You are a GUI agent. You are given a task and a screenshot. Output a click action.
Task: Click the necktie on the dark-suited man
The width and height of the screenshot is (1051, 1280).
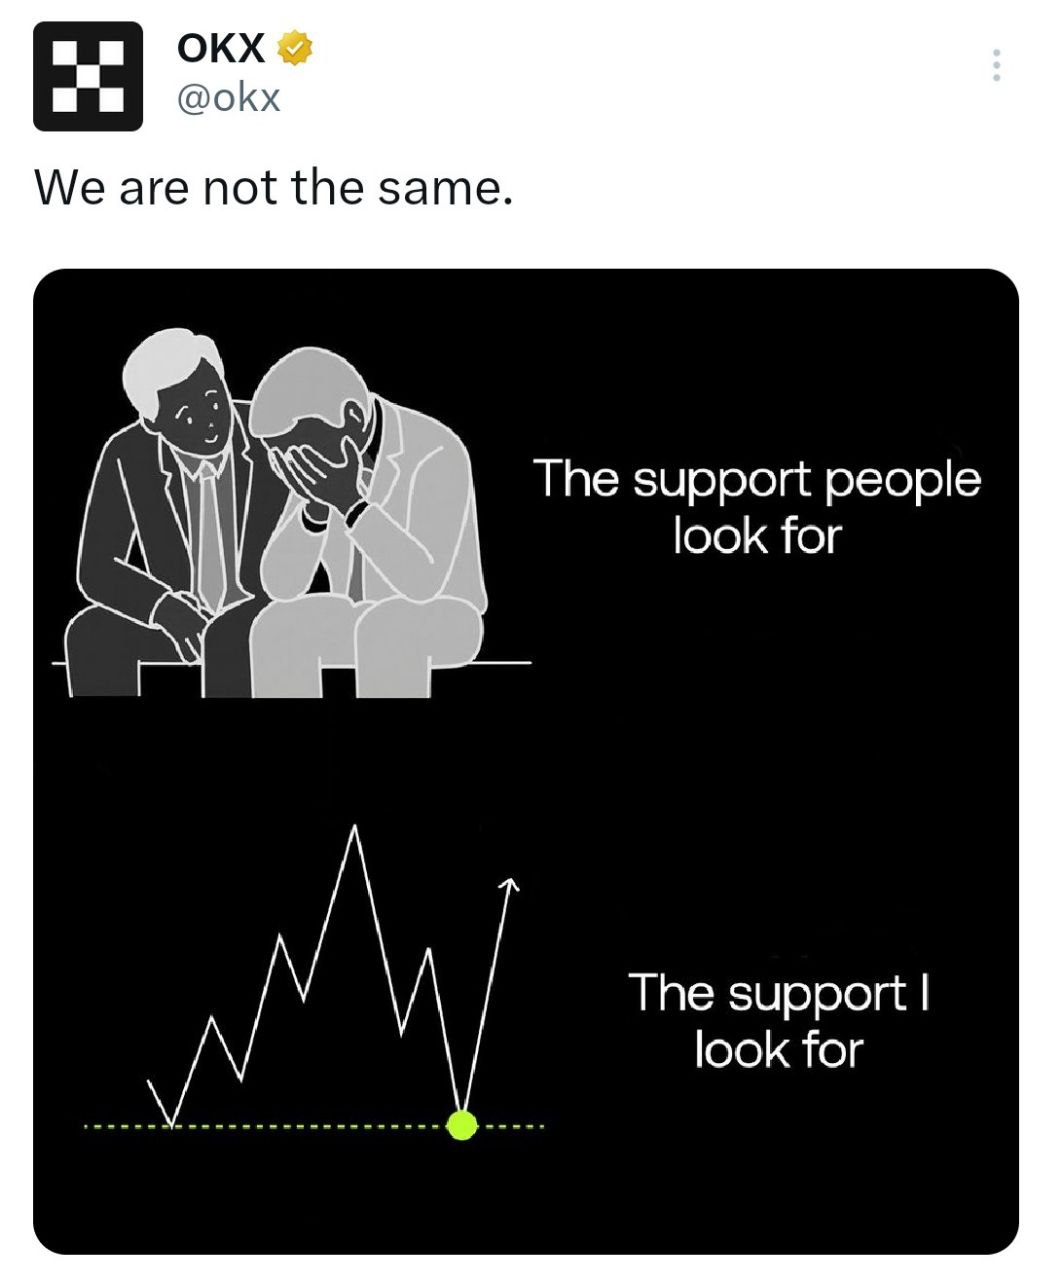coord(210,535)
